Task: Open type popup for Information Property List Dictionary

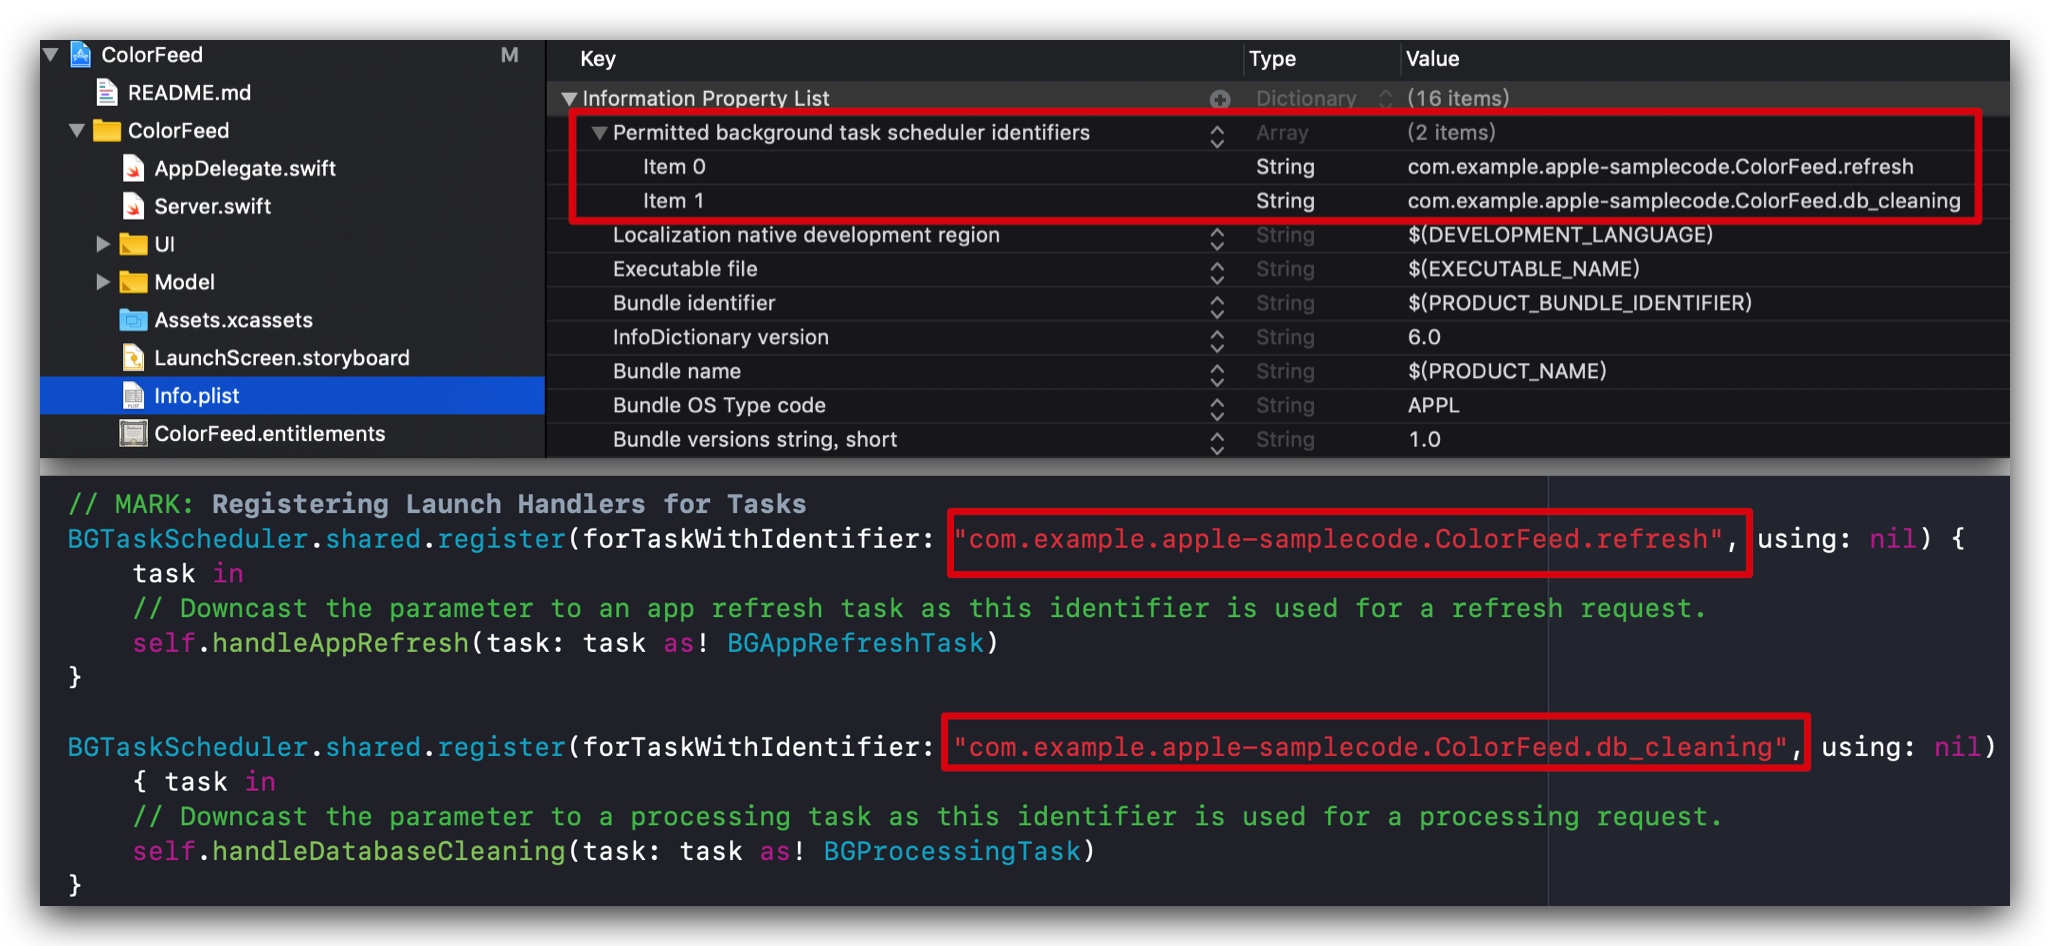Action: 1386,99
